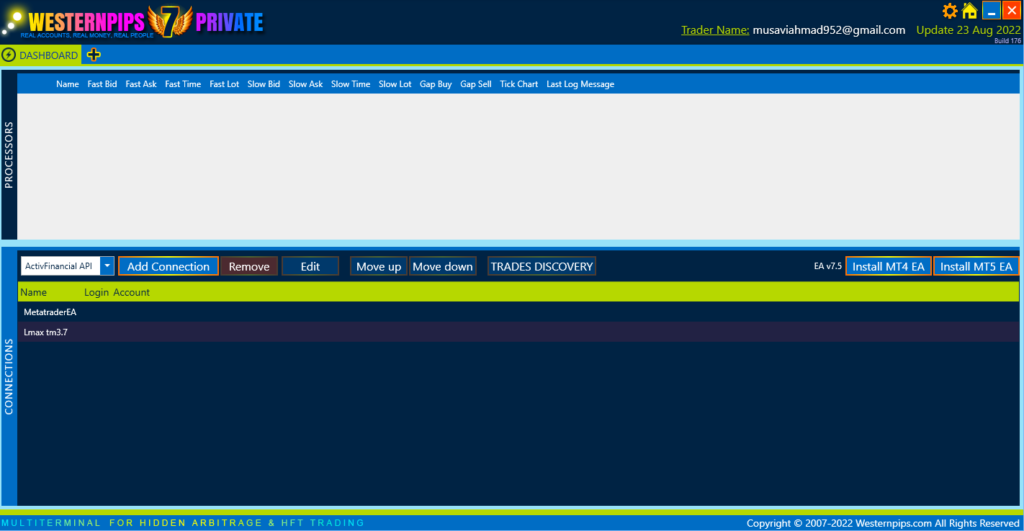This screenshot has width=1024, height=531.
Task: Click the Multiterminal for hidden arbitrage footer text
Action: (183, 523)
